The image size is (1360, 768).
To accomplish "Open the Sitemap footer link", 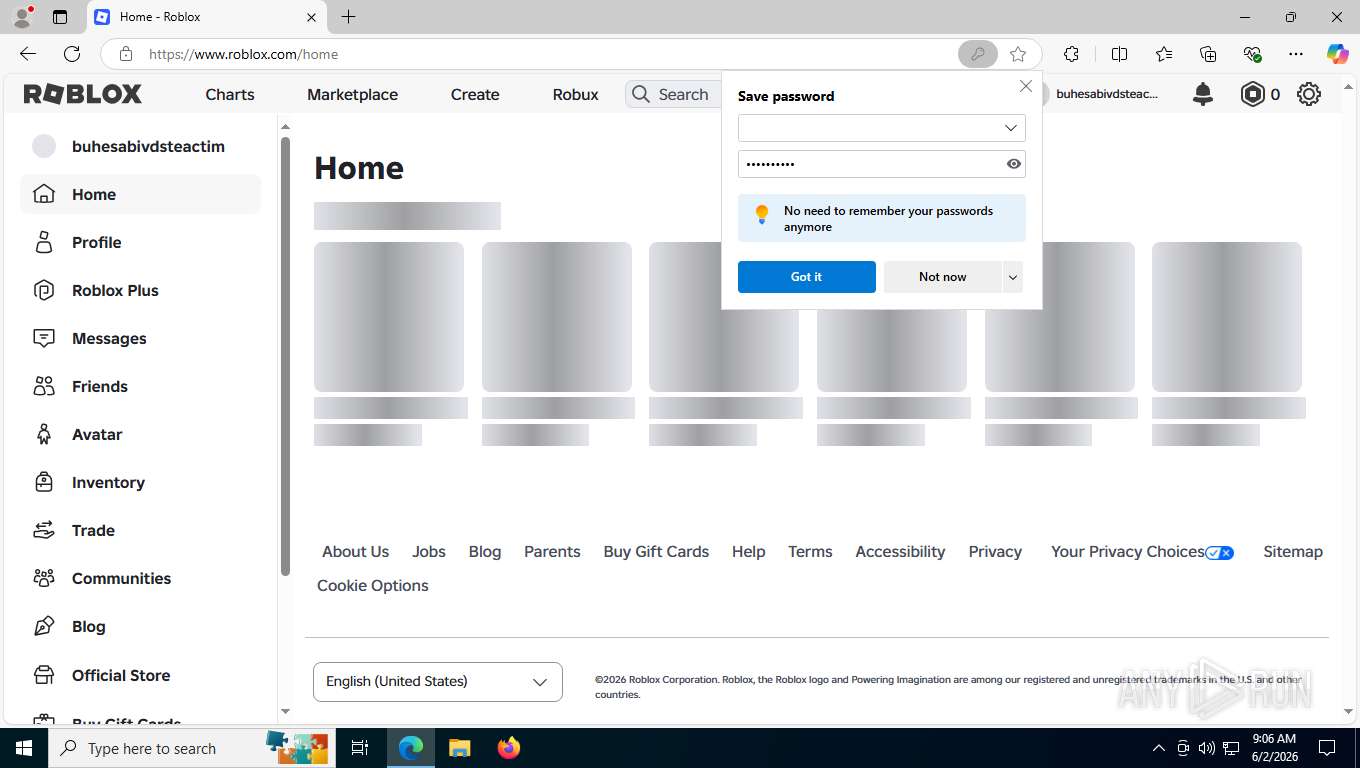I will (x=1292, y=551).
